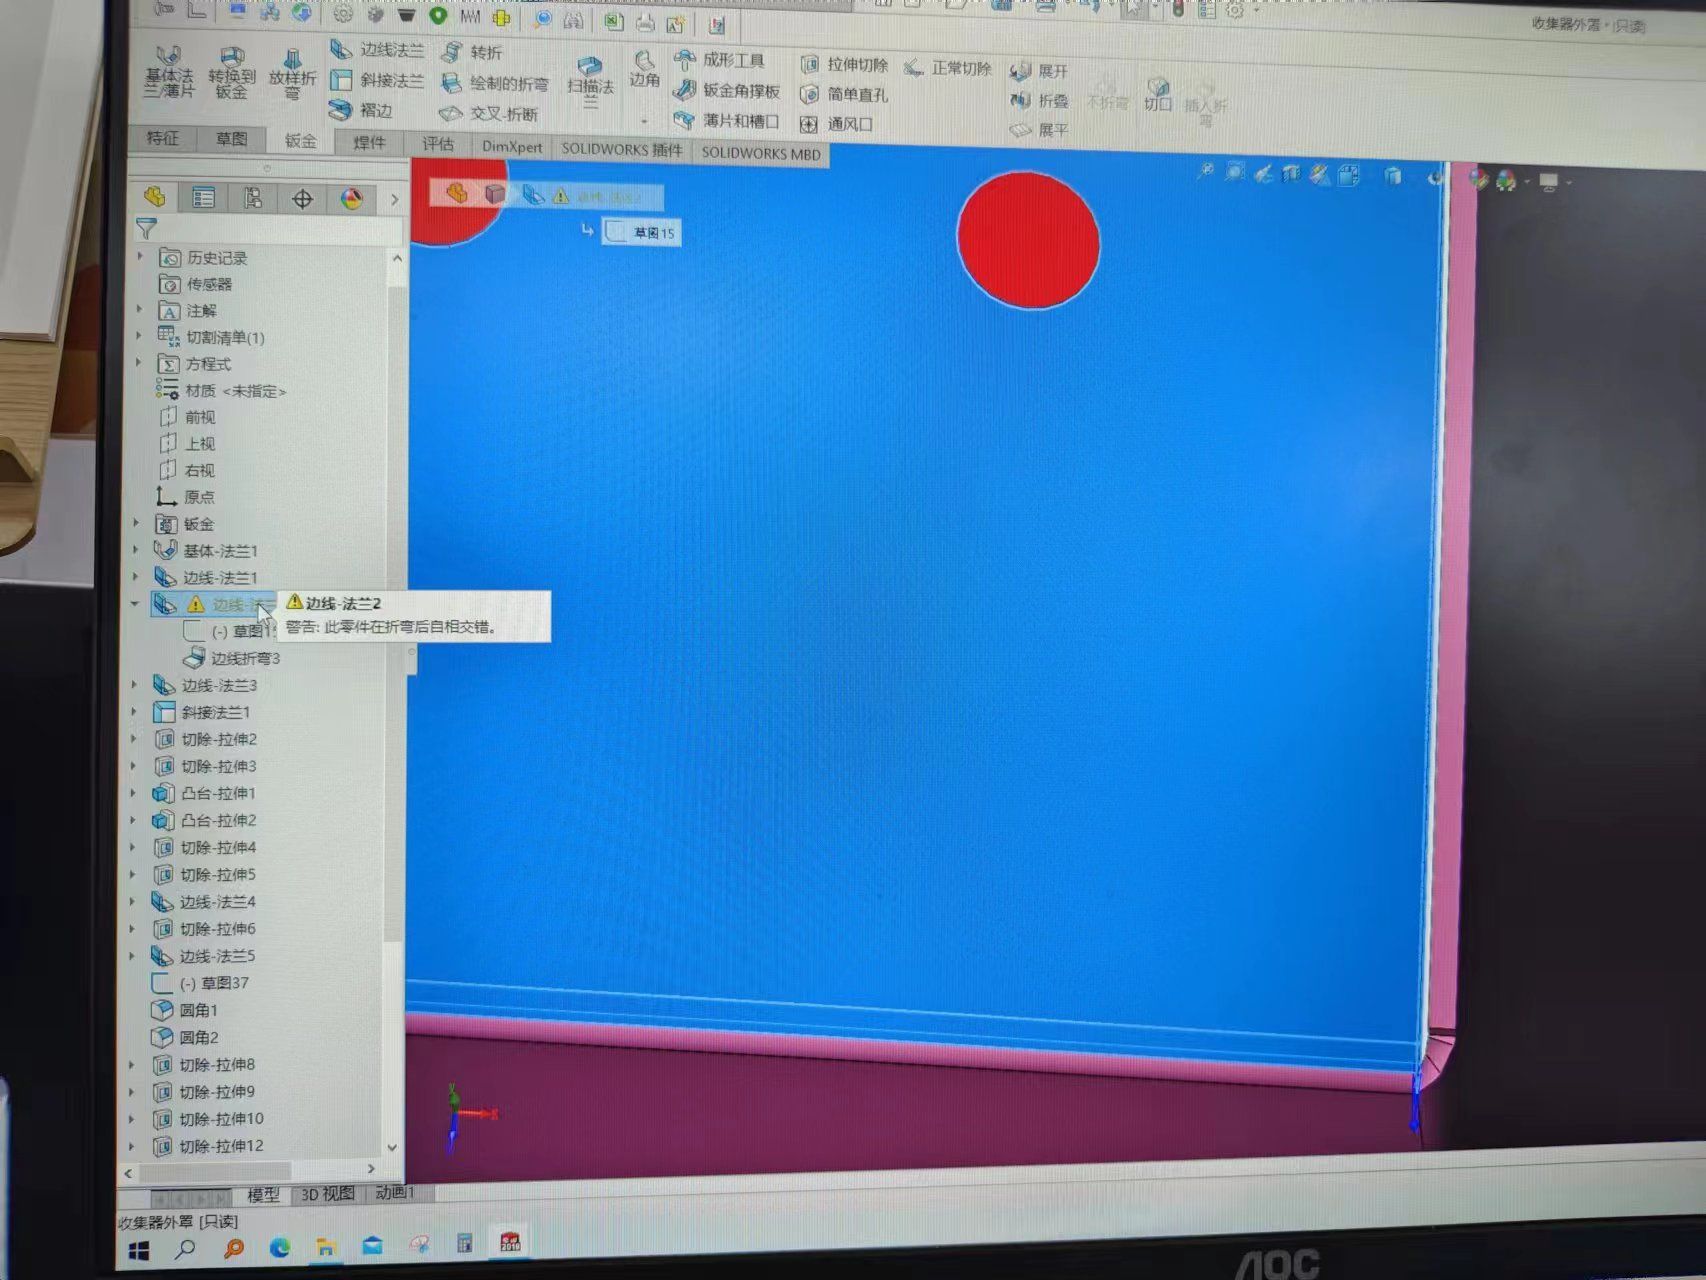
Task: Select the 拉伸切除 extruded cut tool
Action: click(810, 65)
